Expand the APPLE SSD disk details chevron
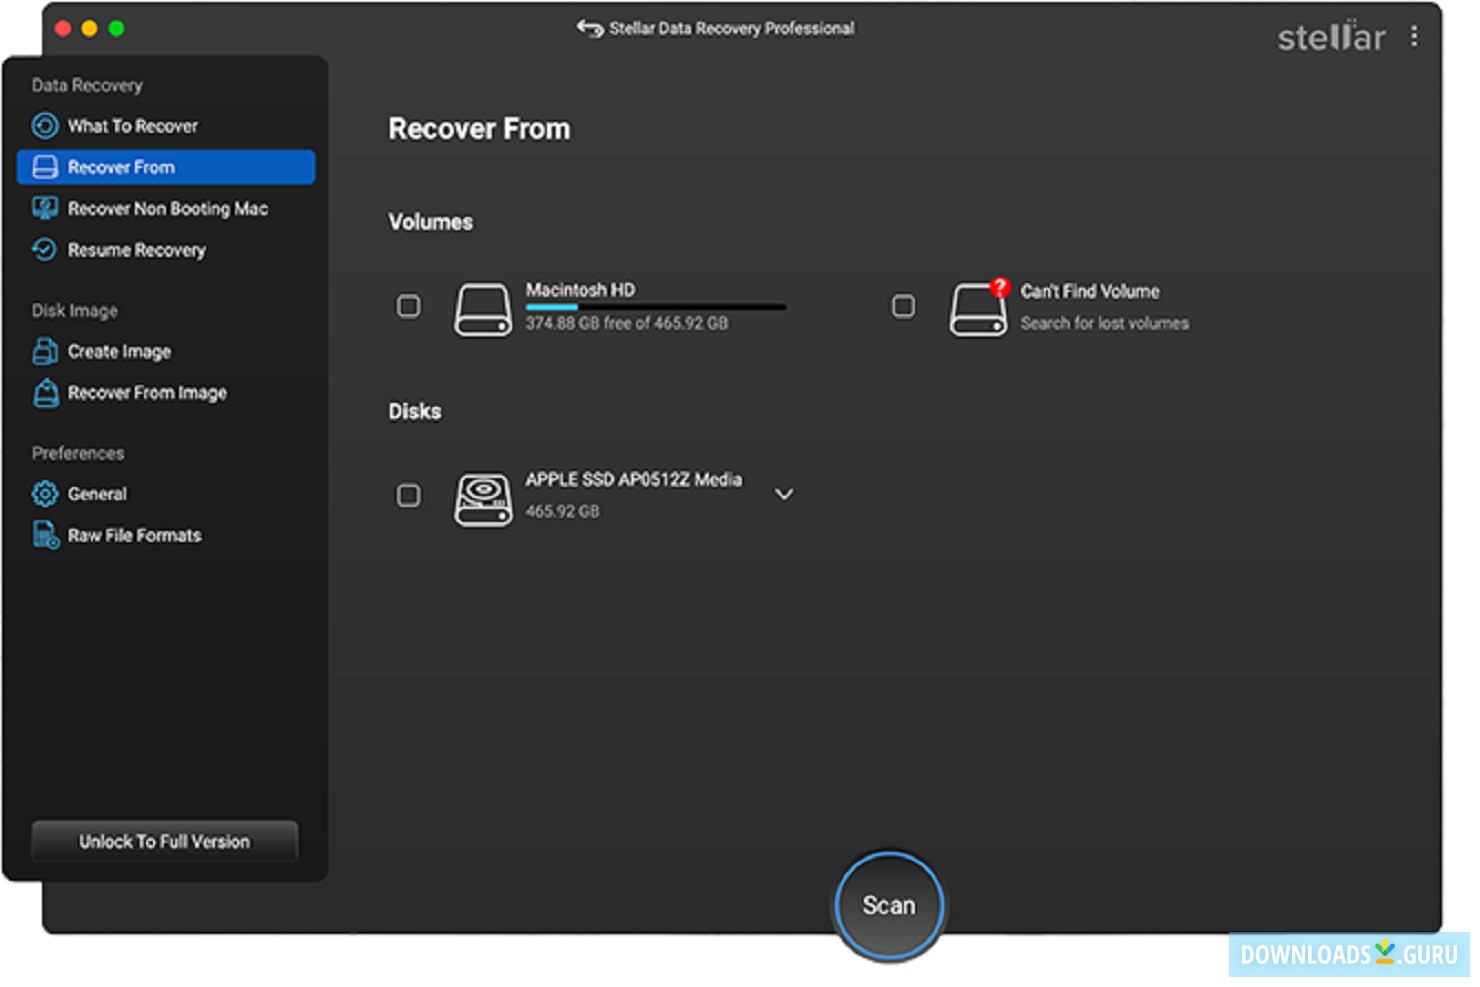Image resolution: width=1480 pixels, height=987 pixels. [785, 494]
